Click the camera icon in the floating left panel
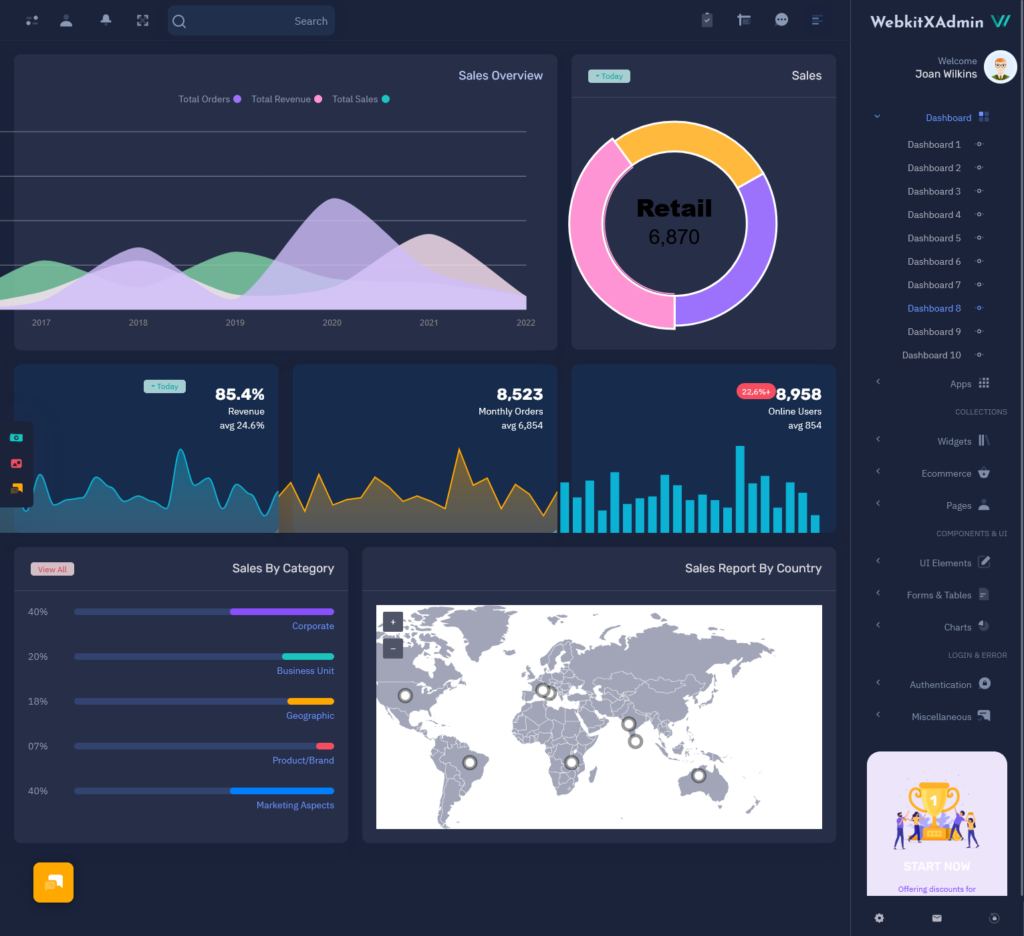 [15, 438]
